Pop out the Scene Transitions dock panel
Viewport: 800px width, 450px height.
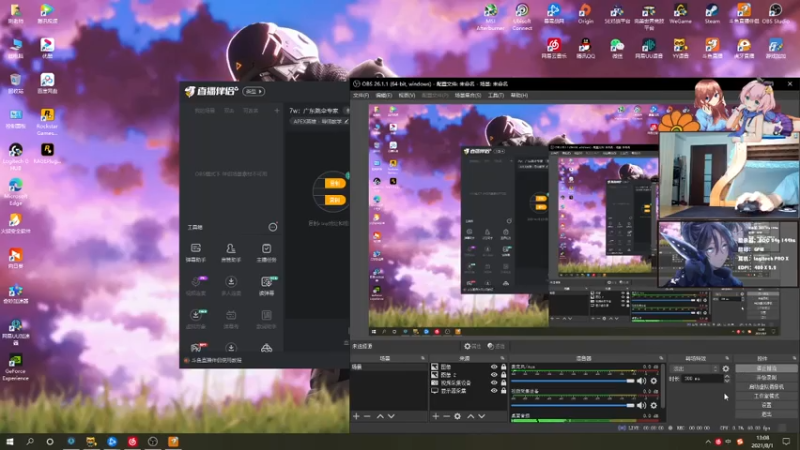pyautogui.click(x=728, y=358)
